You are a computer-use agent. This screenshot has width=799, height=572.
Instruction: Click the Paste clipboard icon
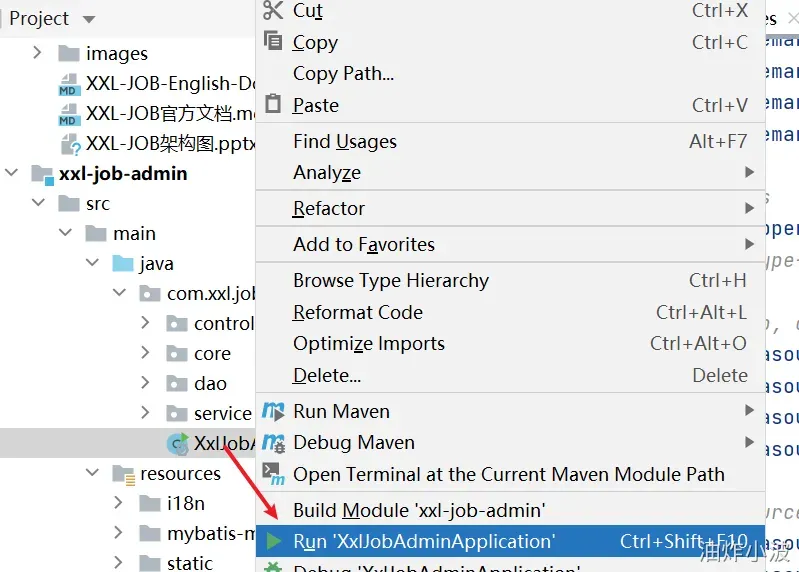point(273,104)
